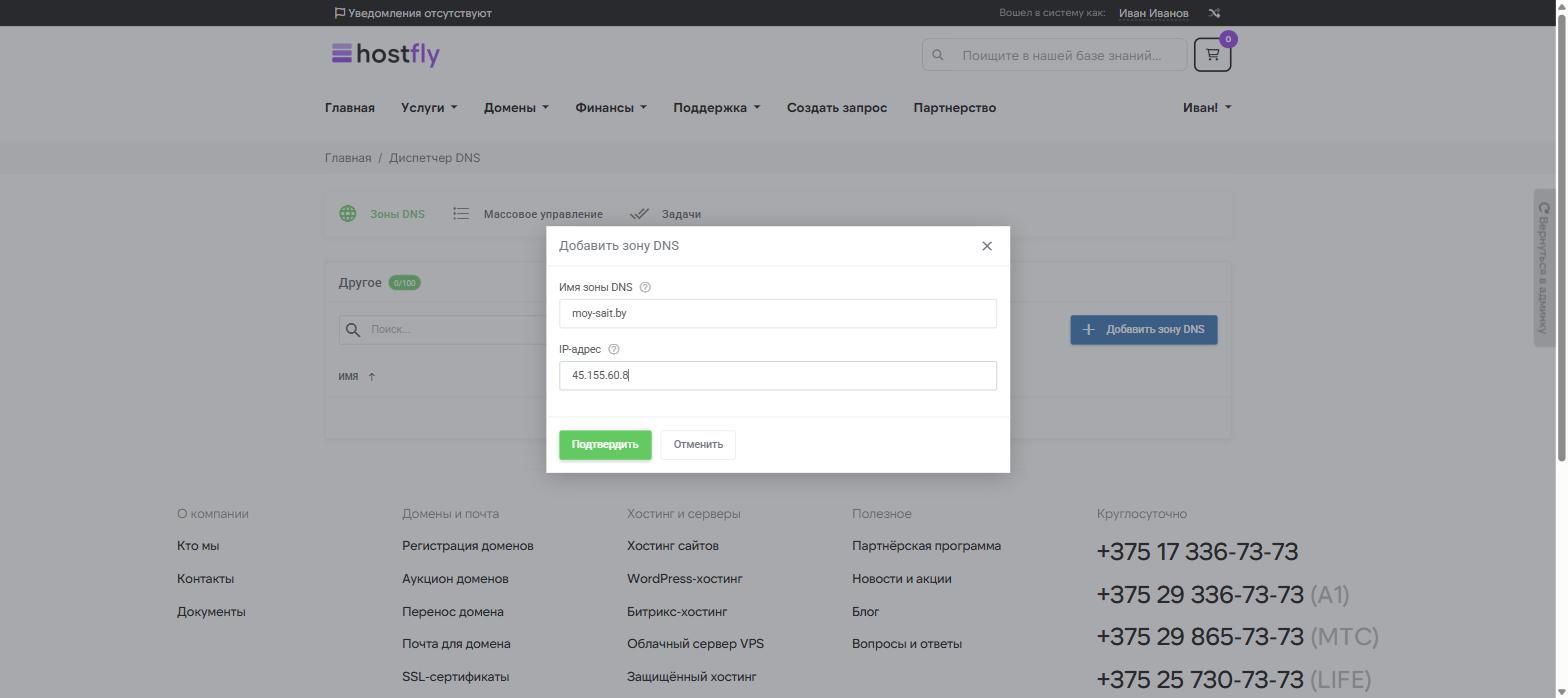Click the Вернуться в админку side tab
1568x698 pixels.
tap(1544, 268)
